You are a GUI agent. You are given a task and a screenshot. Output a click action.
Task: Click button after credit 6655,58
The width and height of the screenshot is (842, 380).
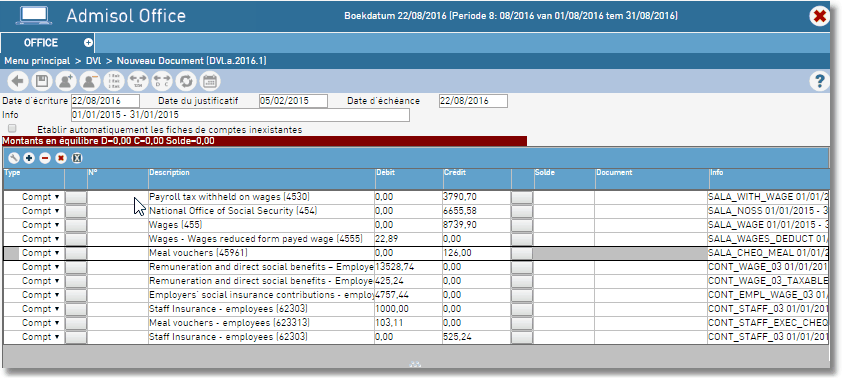(x=522, y=211)
